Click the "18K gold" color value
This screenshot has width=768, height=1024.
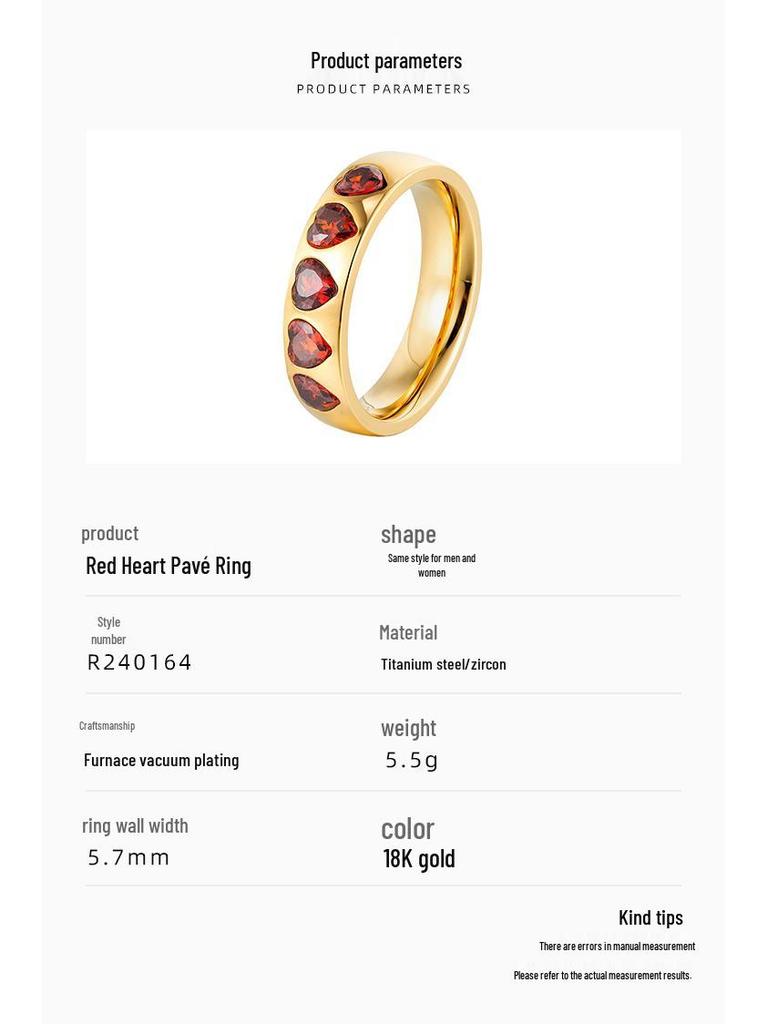point(419,858)
